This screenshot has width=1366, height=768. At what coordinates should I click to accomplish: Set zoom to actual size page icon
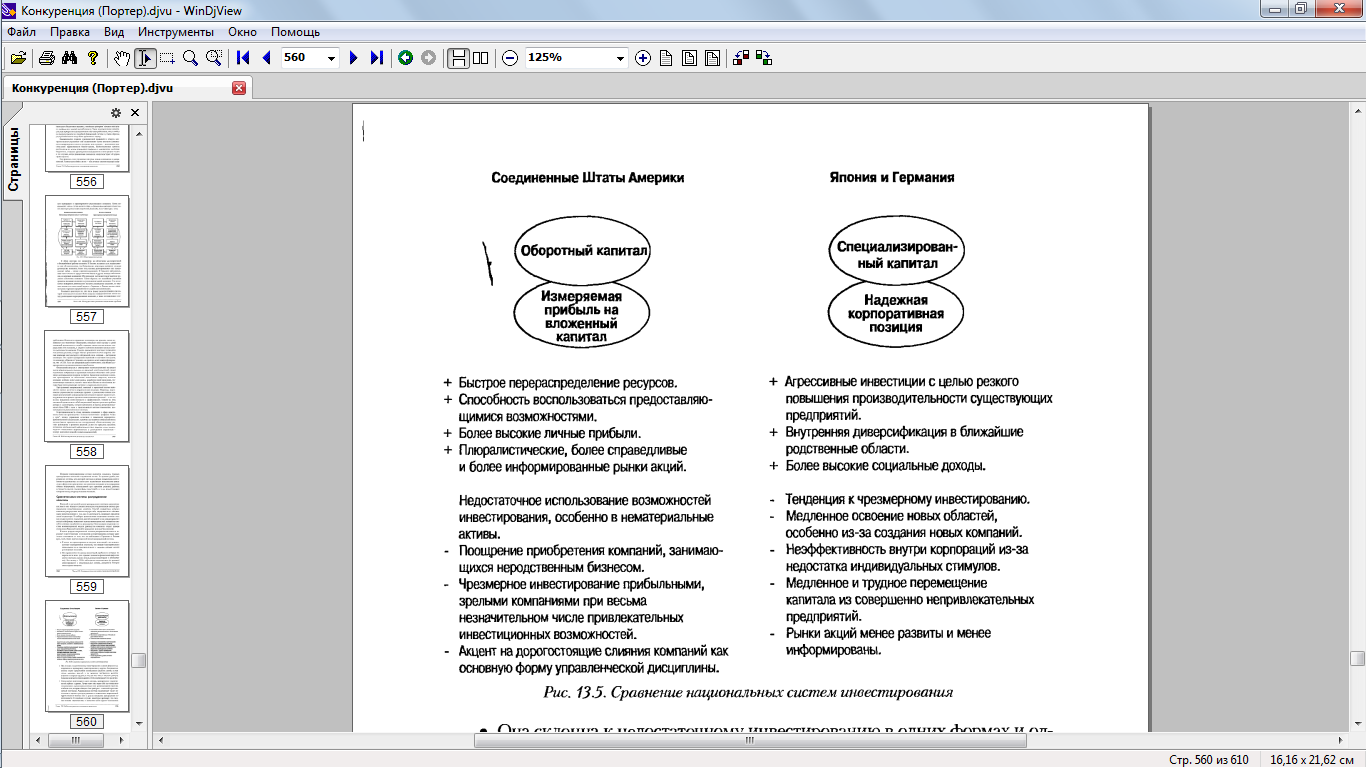[x=666, y=58]
